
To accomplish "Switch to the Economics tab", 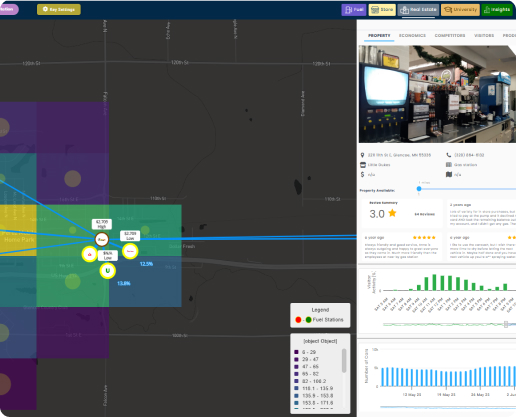I will 412,35.
